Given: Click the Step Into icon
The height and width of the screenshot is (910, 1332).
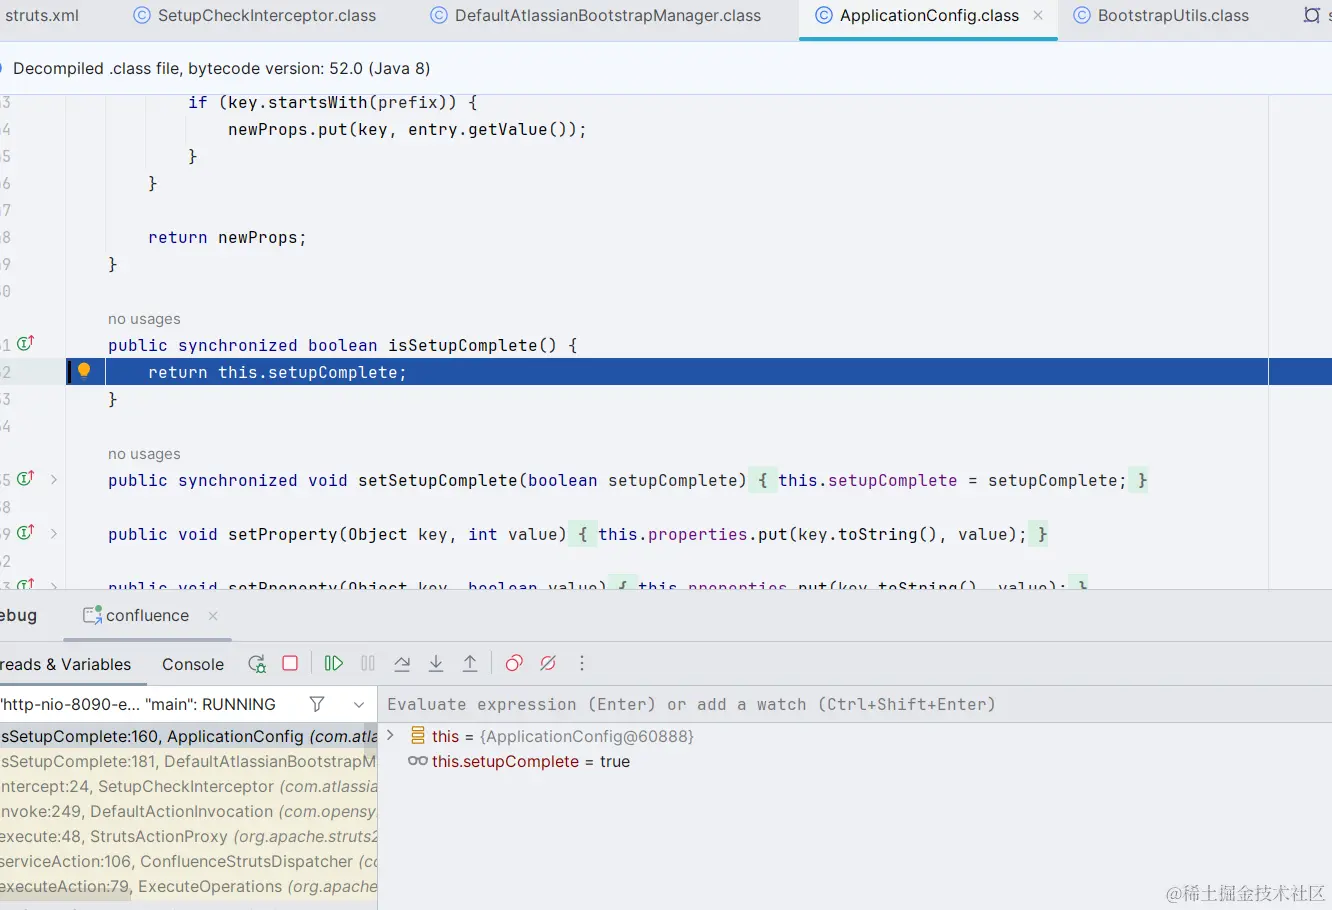Looking at the screenshot, I should click(436, 663).
